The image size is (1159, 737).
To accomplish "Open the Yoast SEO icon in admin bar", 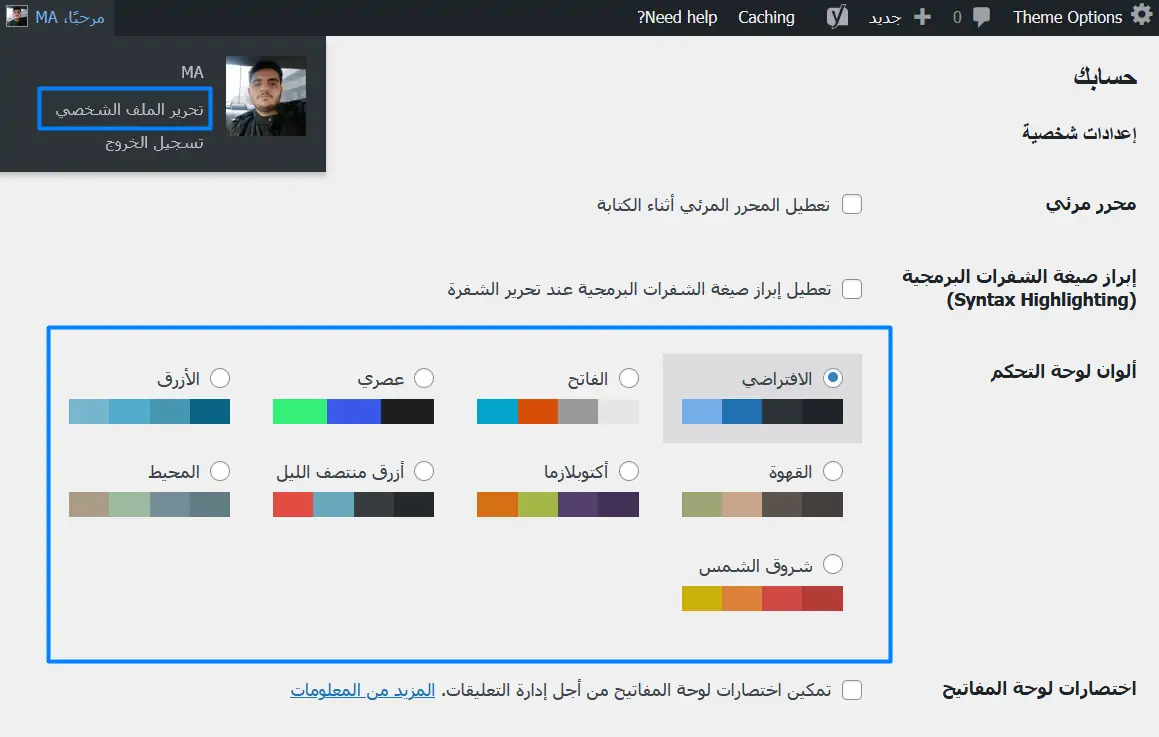I will [x=837, y=17].
